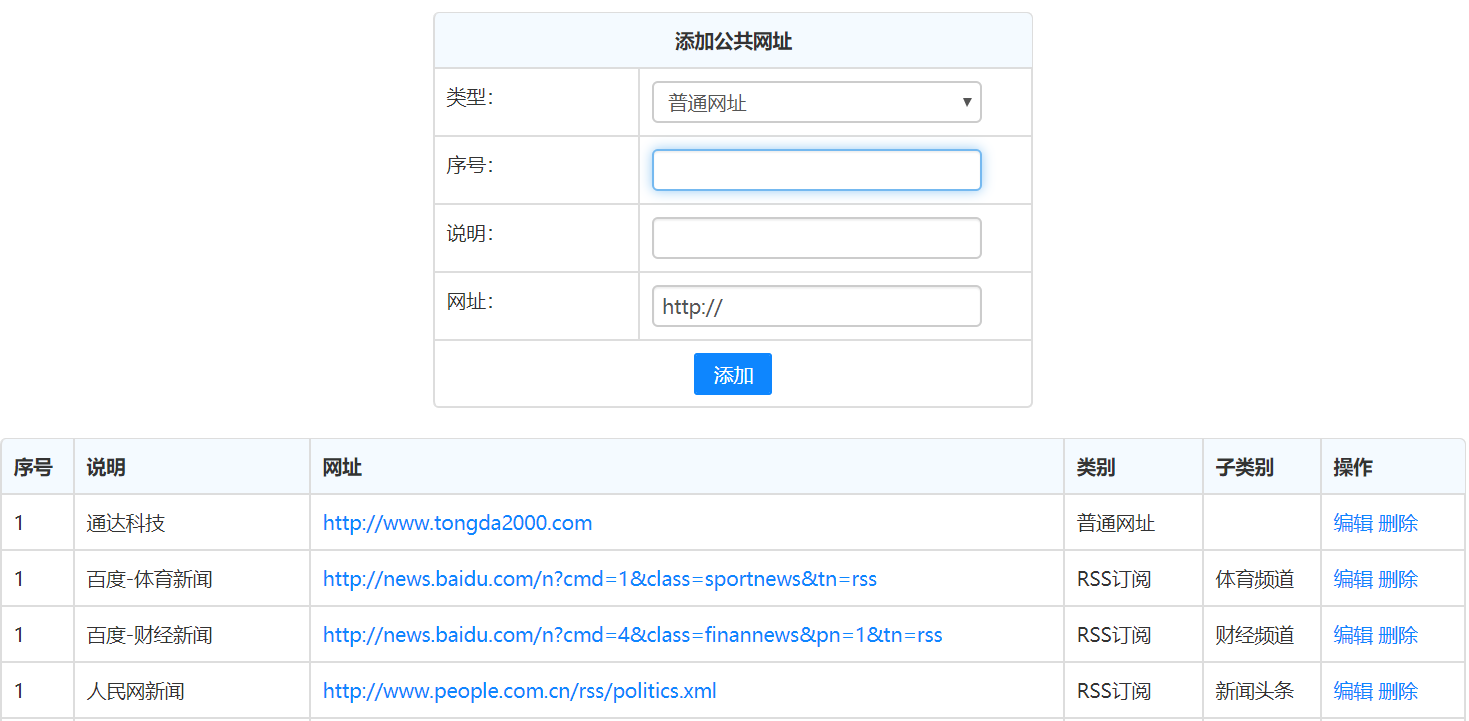Viewport: 1469px width, 721px height.
Task: Open the tongda2000.com link
Action: [x=457, y=523]
